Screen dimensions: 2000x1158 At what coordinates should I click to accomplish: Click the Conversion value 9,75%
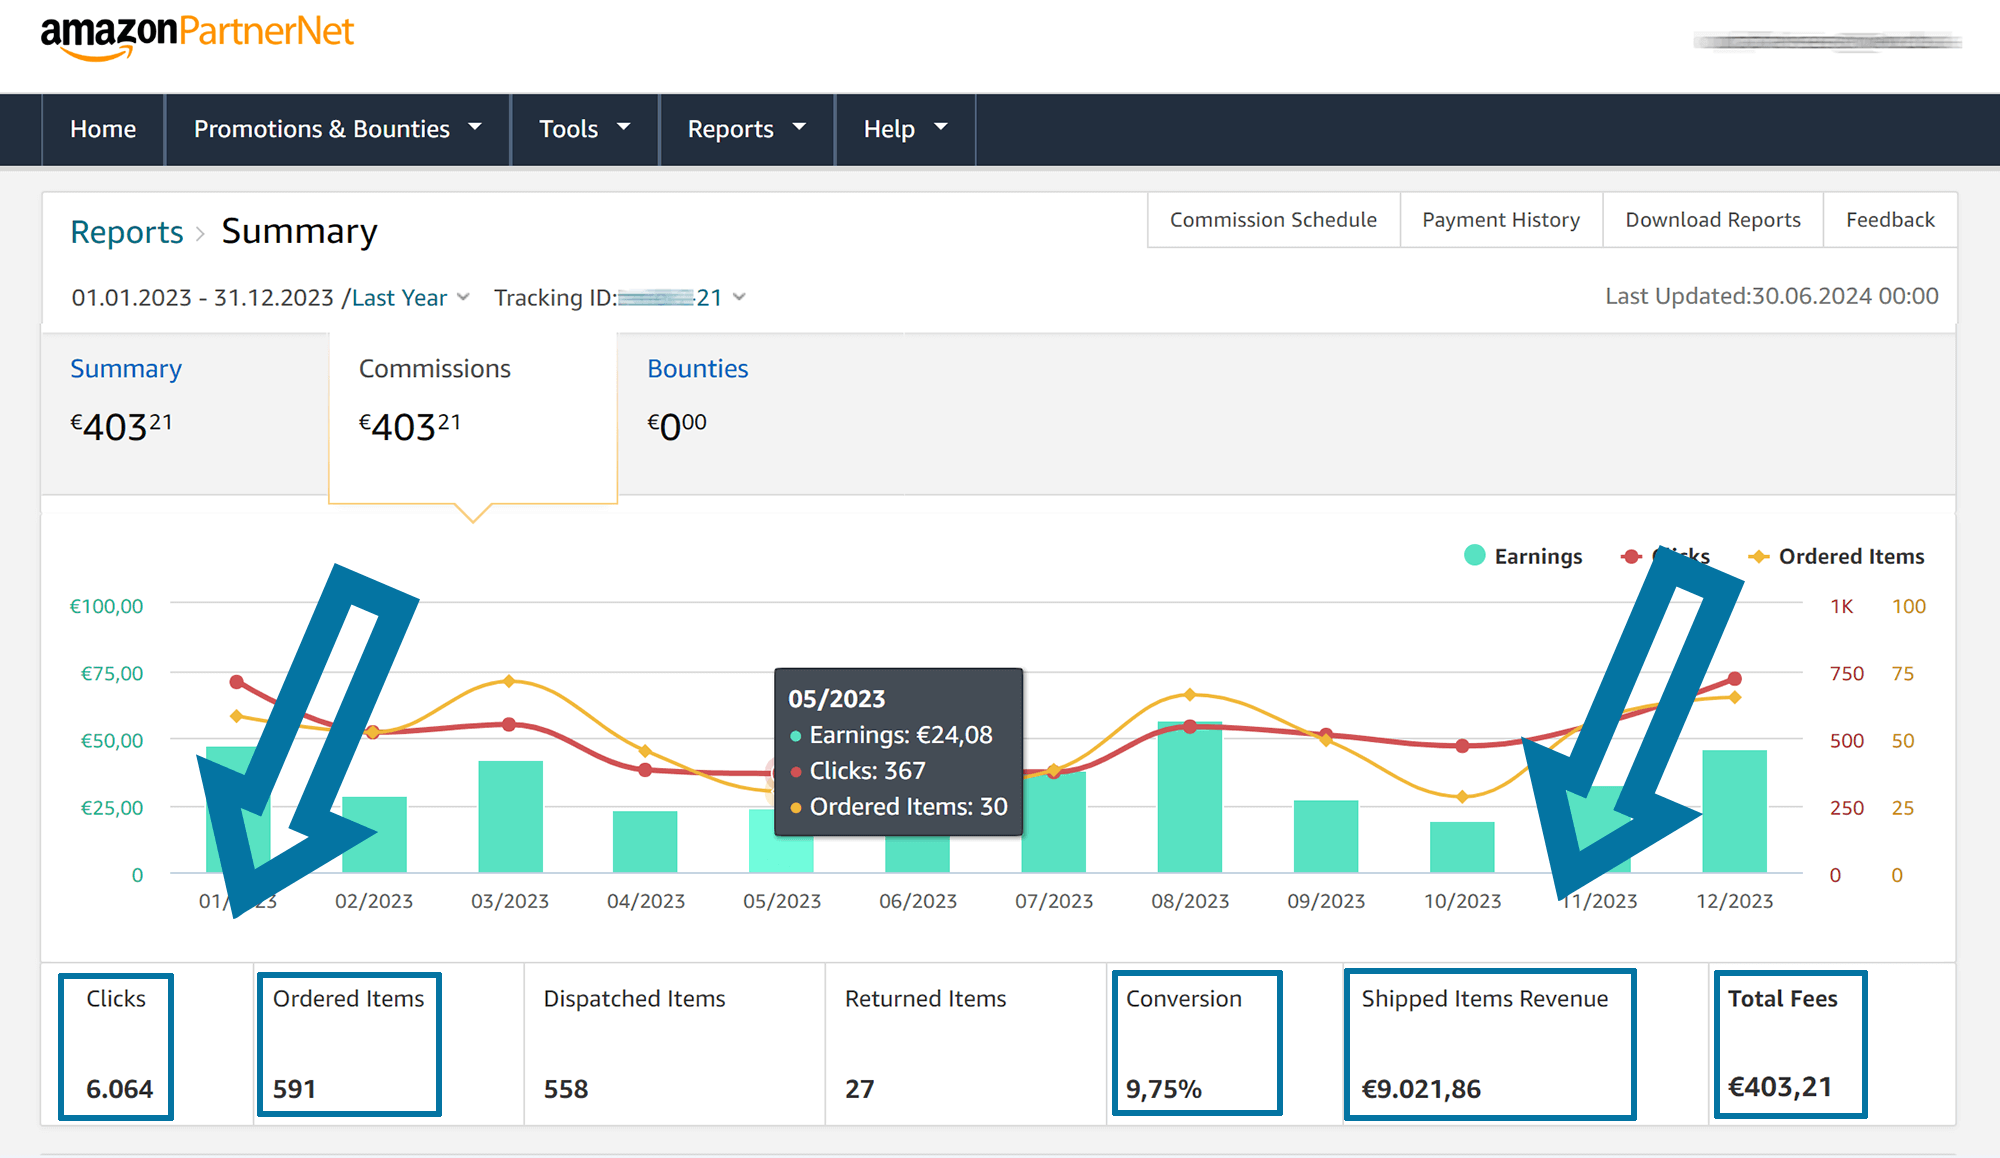[x=1164, y=1089]
